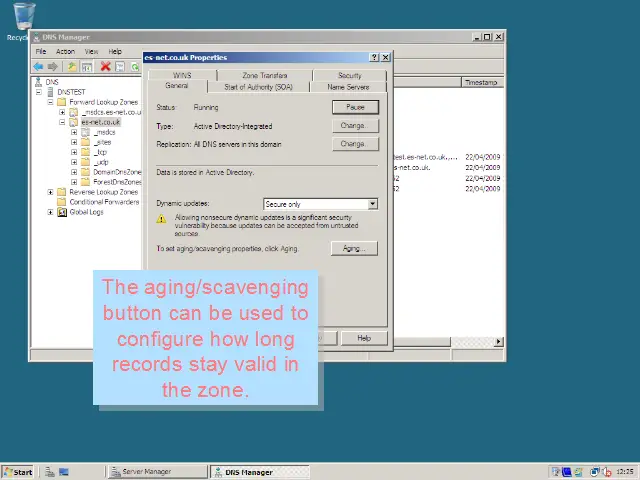
Task: Click the Pause button
Action: click(355, 107)
